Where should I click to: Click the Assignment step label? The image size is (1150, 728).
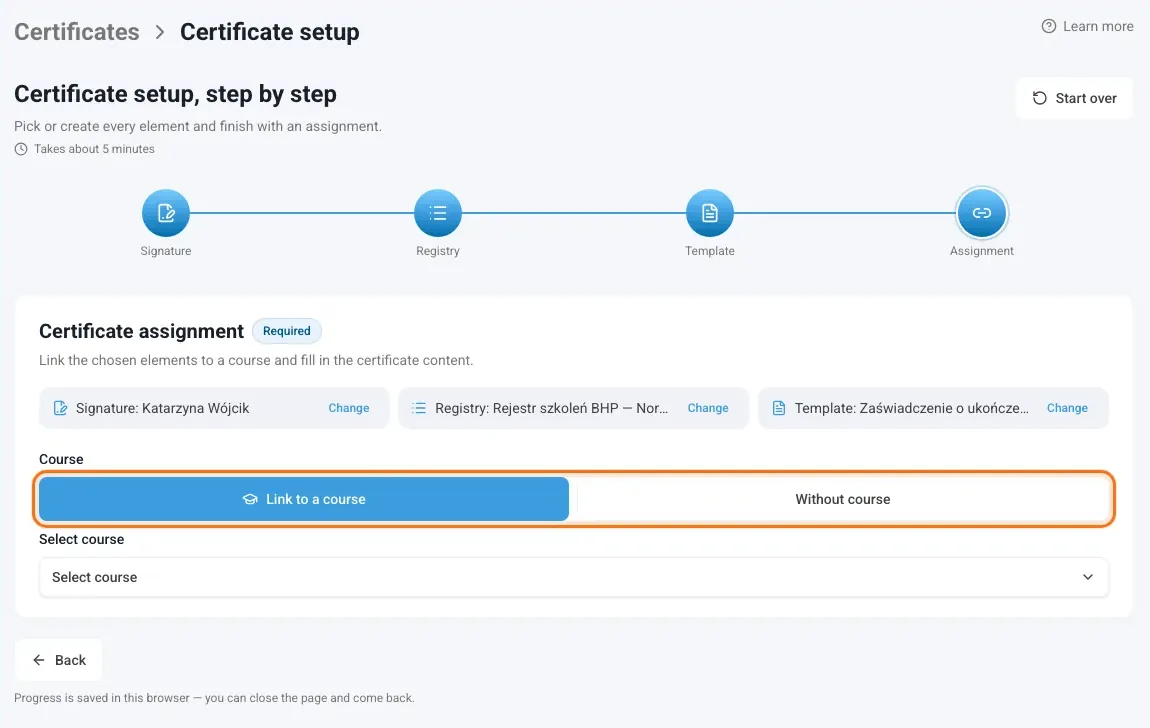click(x=981, y=251)
